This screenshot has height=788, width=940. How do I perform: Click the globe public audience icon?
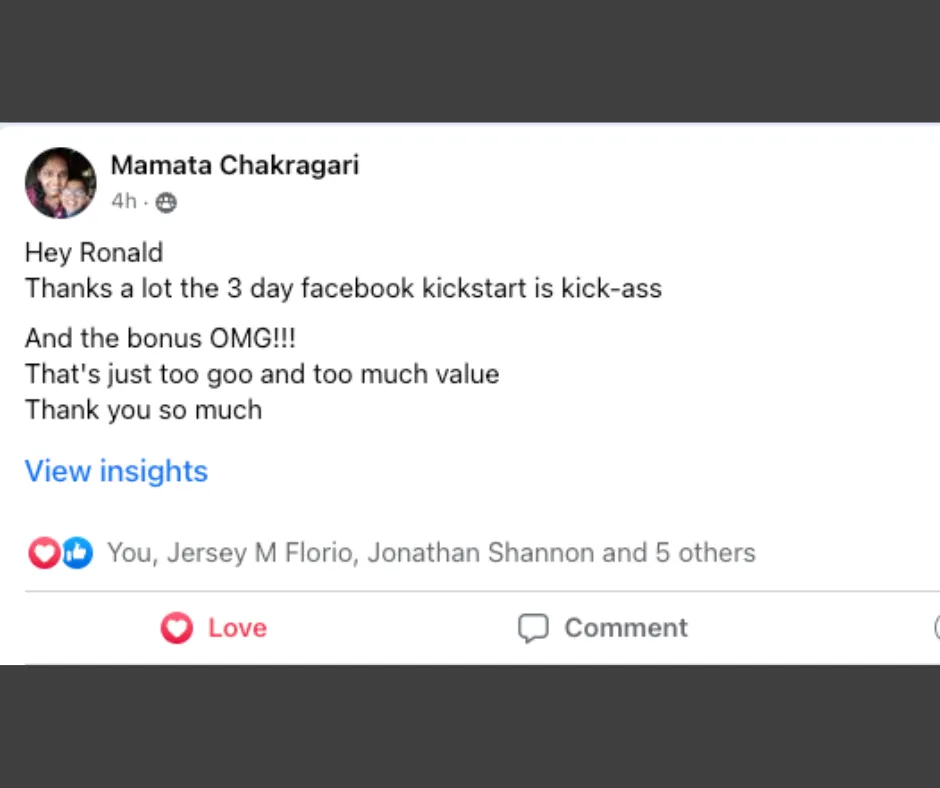[x=167, y=202]
